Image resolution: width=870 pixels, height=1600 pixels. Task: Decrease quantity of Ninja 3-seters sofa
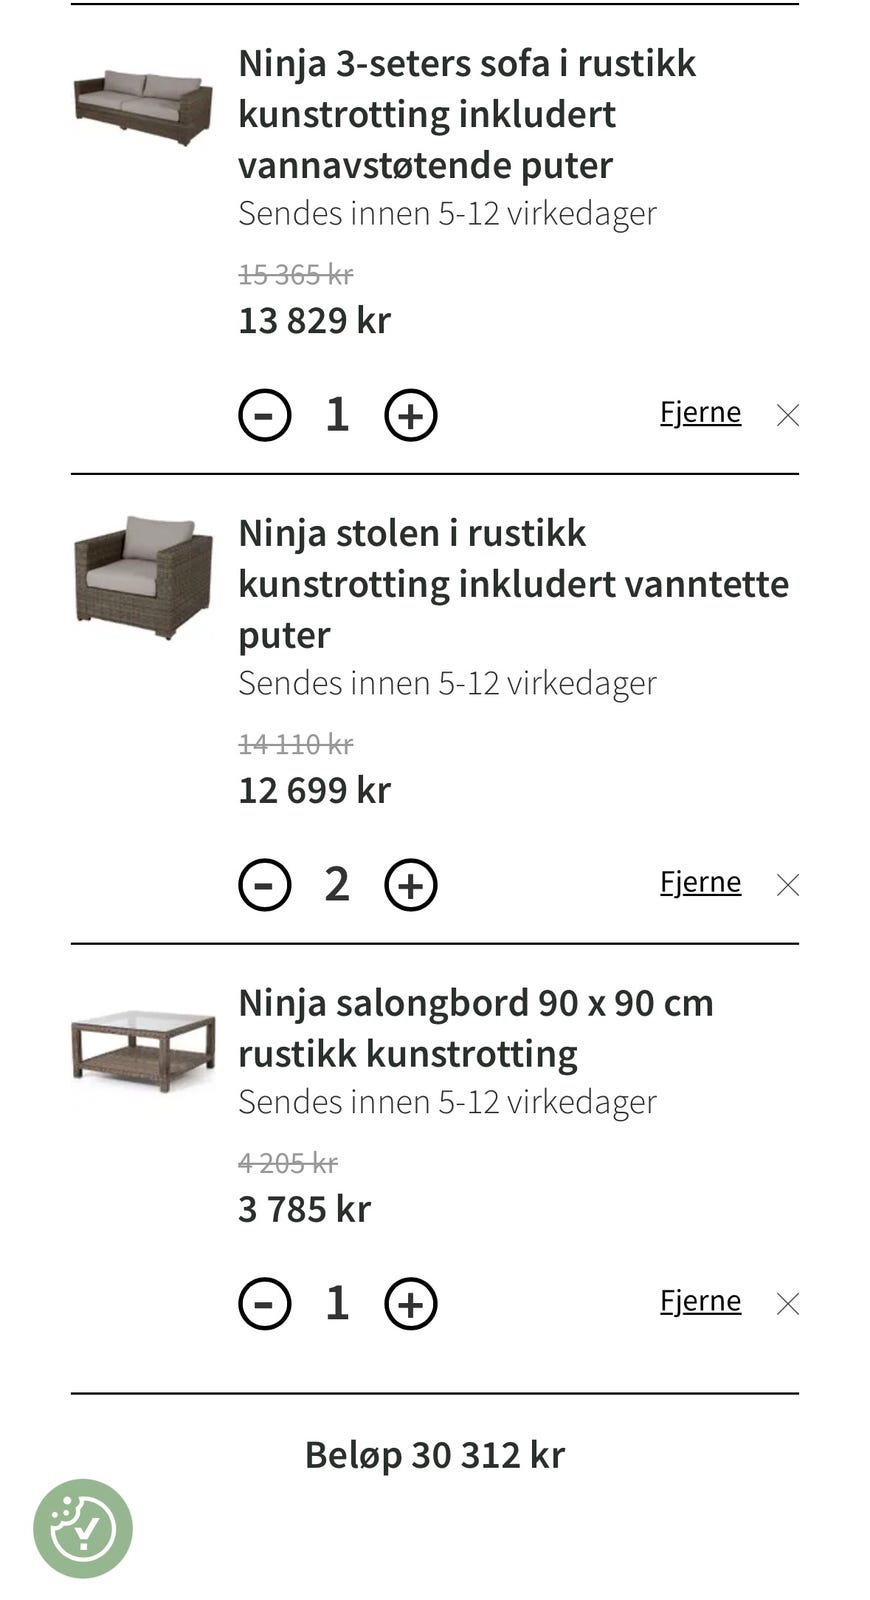pos(265,415)
